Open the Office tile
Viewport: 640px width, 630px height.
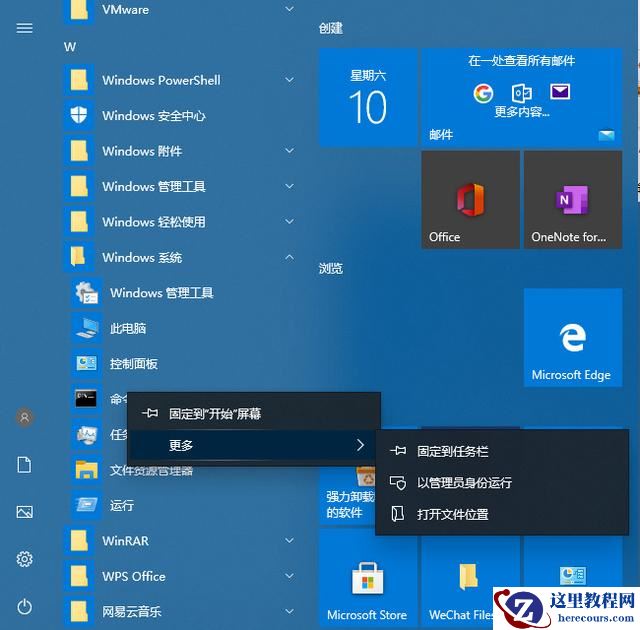click(x=471, y=200)
